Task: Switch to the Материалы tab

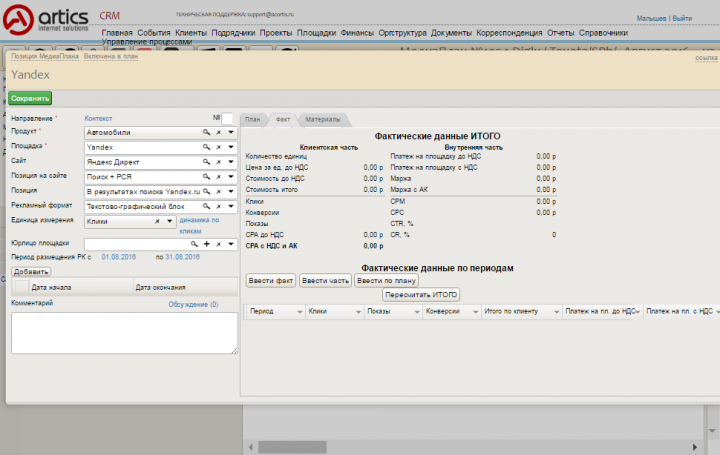Action: click(323, 119)
